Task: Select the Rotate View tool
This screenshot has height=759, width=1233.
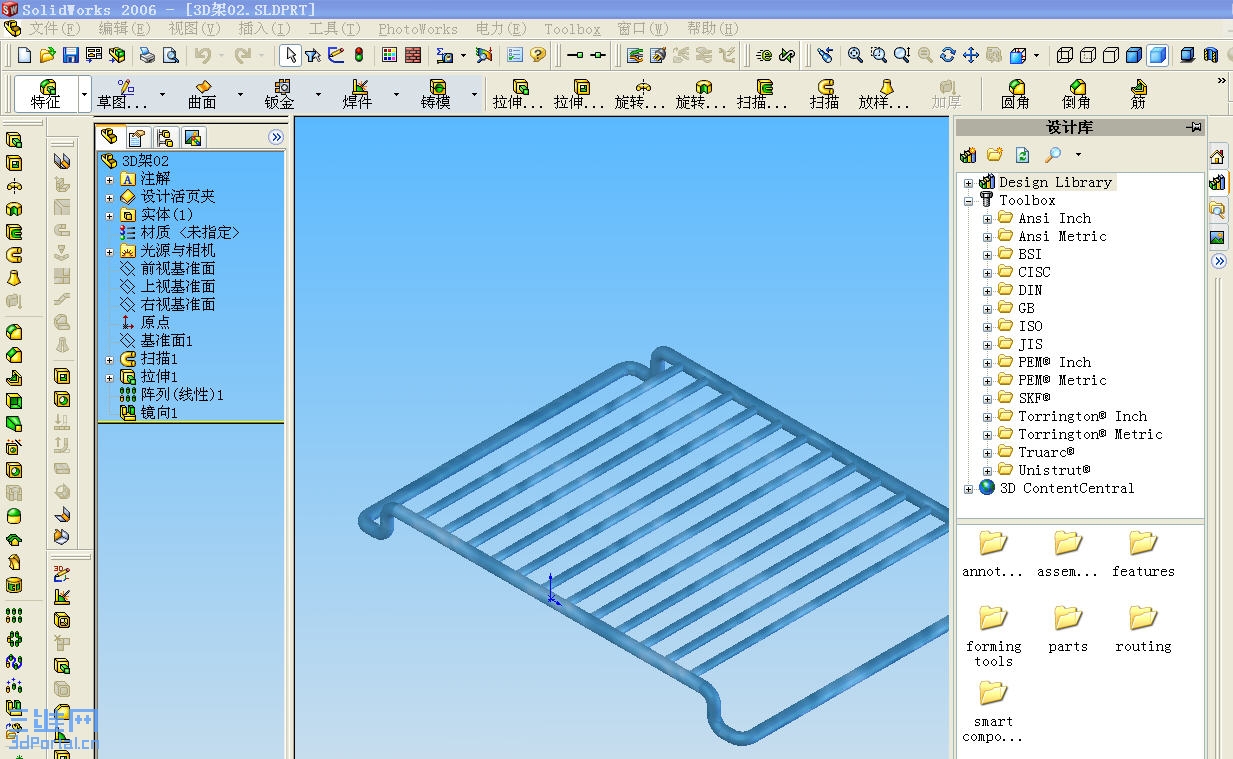Action: [x=948, y=55]
